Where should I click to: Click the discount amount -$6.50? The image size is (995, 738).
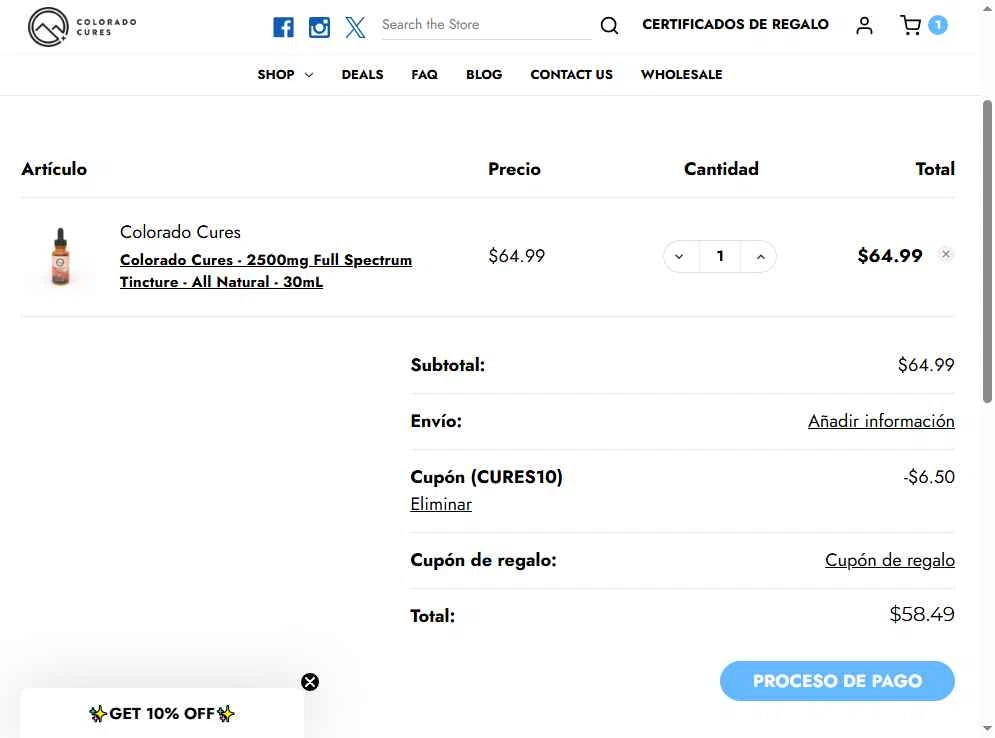coord(928,477)
